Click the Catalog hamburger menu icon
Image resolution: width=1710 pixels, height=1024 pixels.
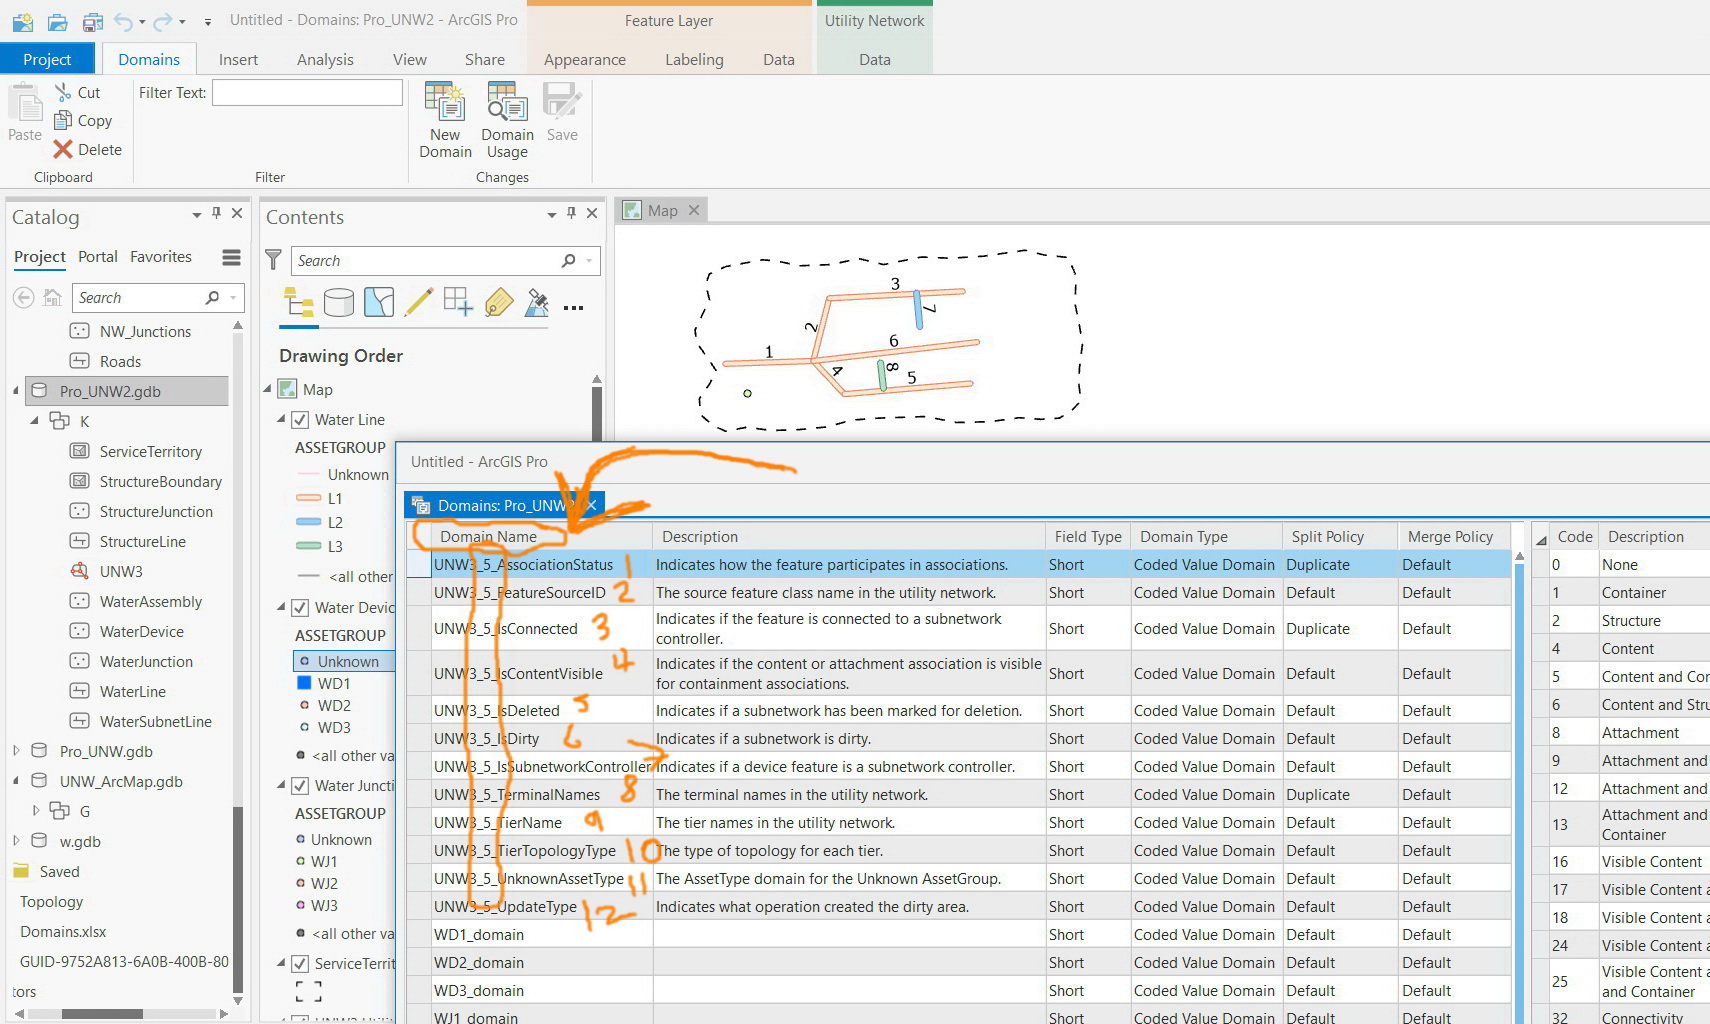tap(231, 258)
